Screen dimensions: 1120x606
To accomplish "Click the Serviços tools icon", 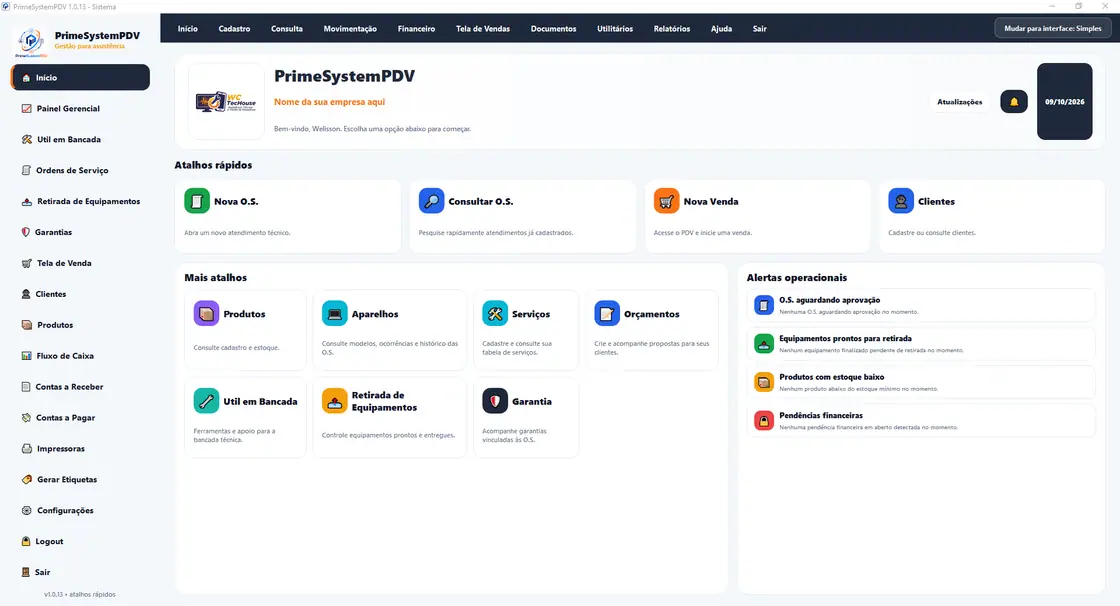I will pyautogui.click(x=495, y=314).
